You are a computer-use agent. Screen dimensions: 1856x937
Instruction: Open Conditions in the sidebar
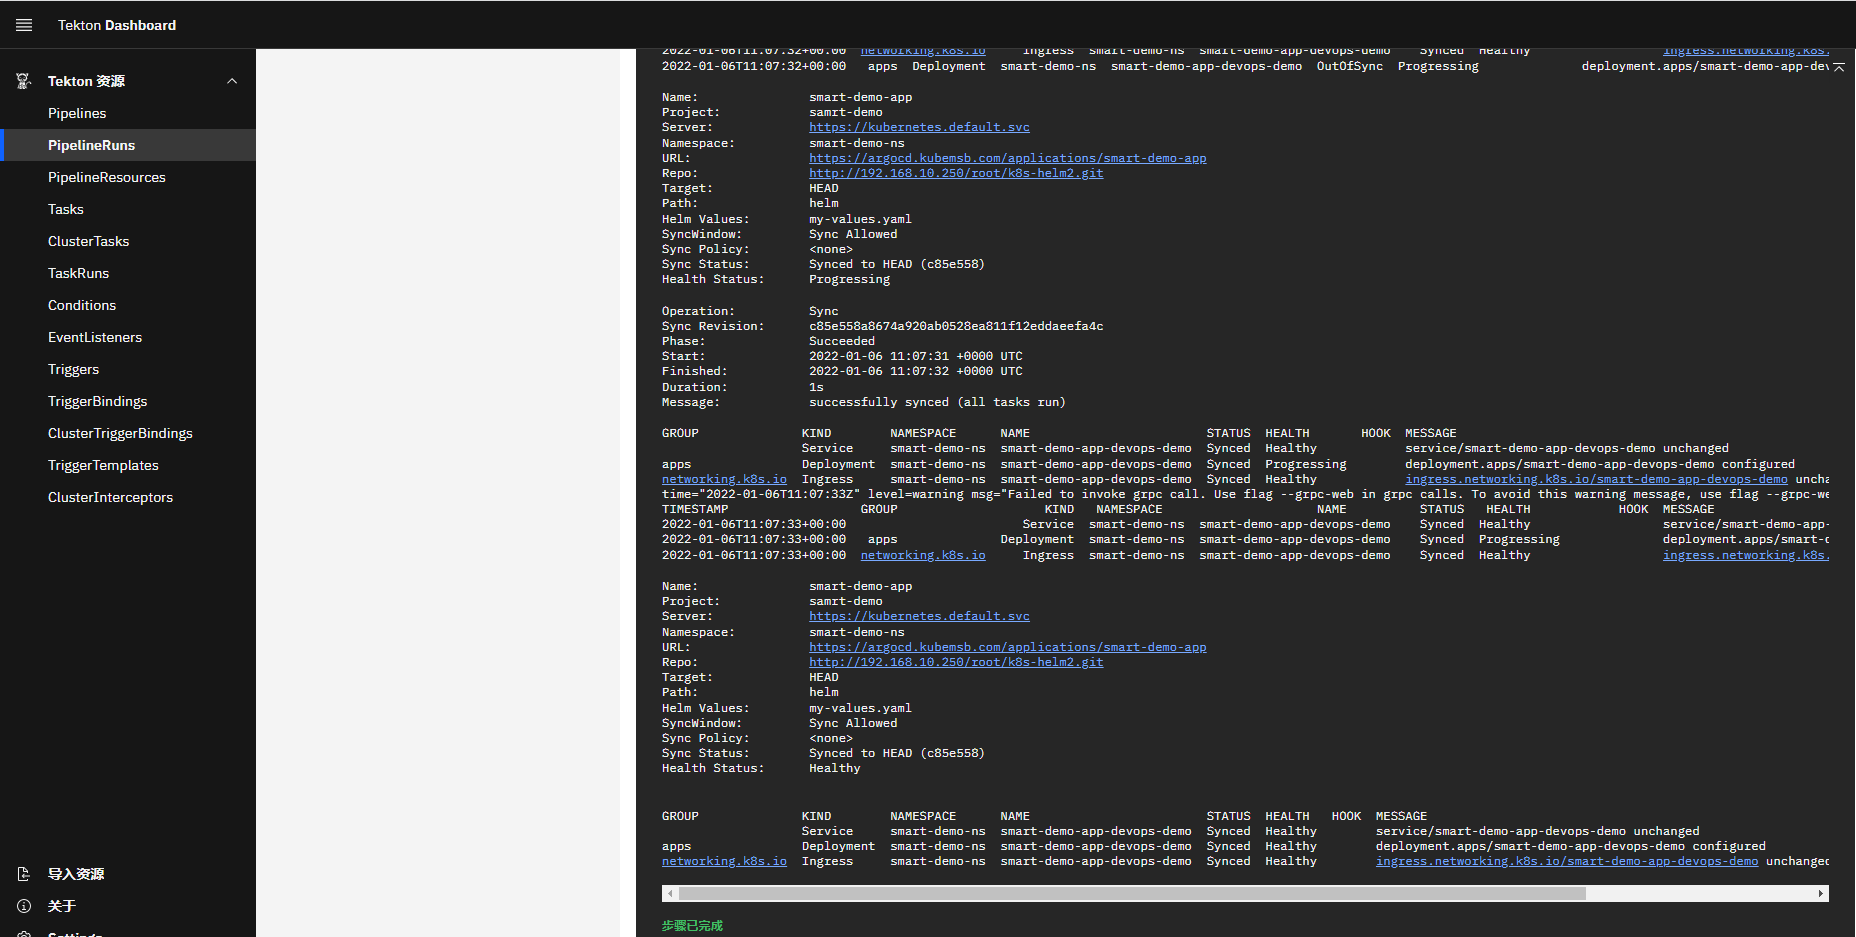pos(128,305)
